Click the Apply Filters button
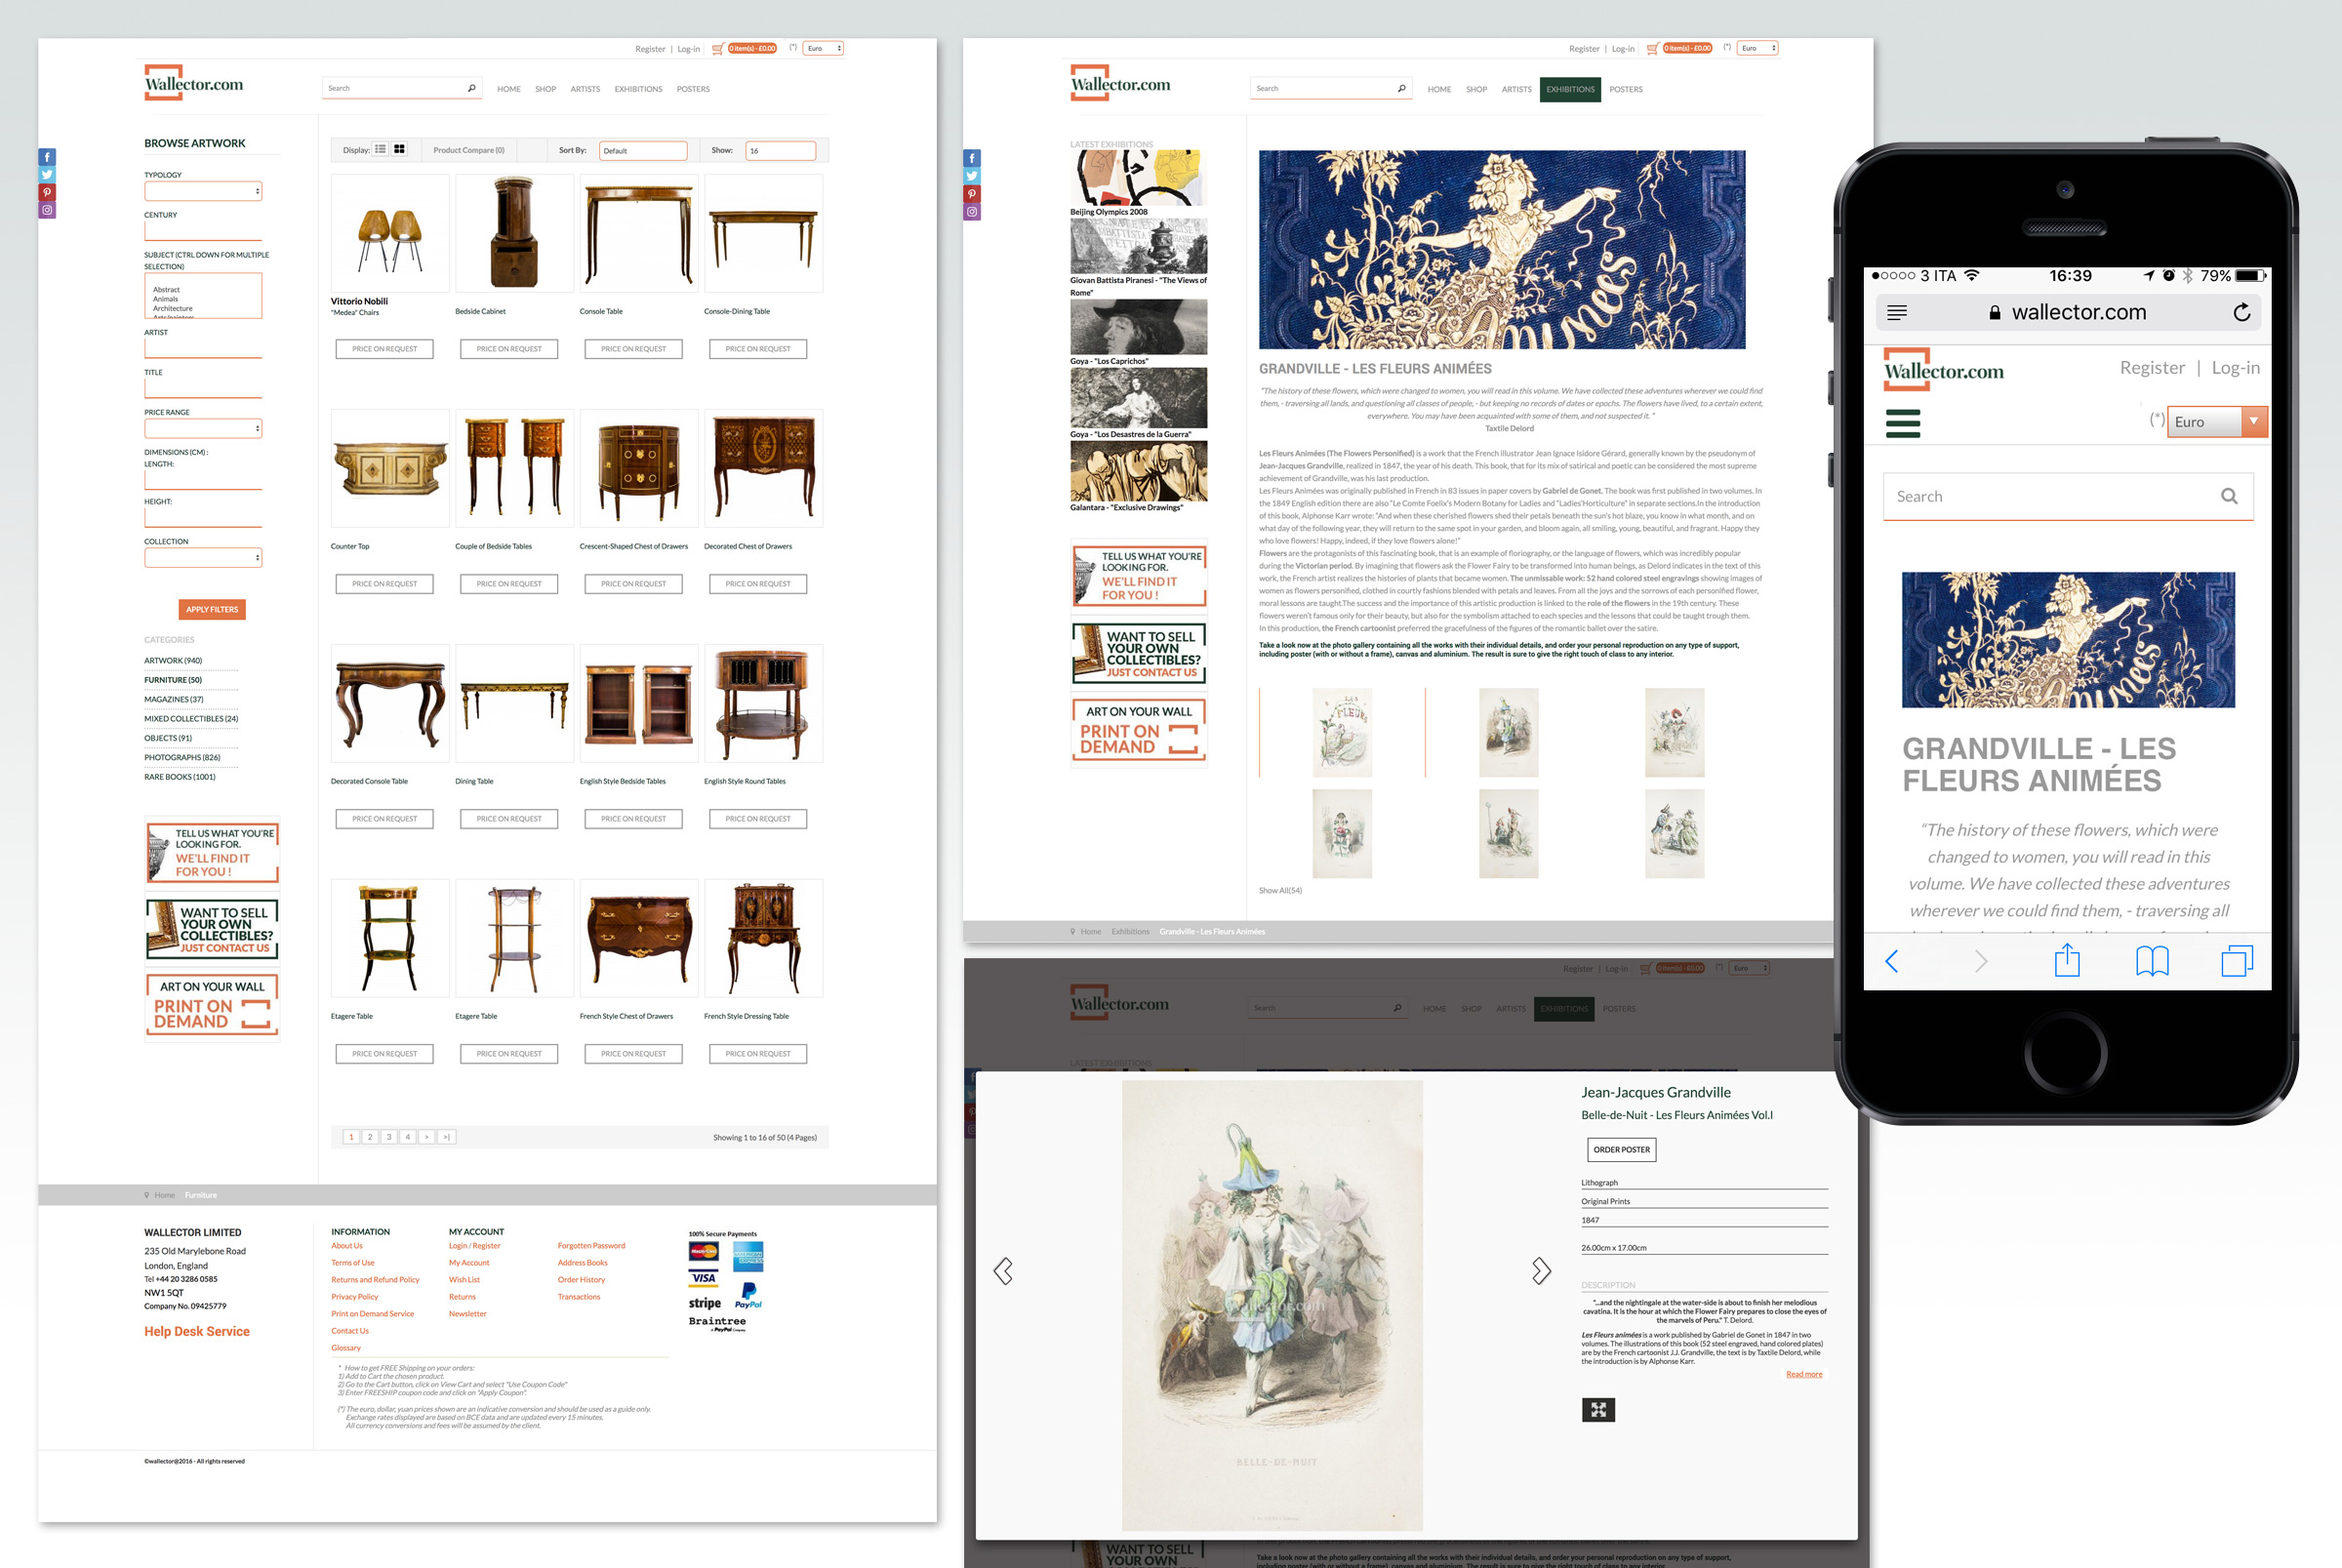Image resolution: width=2342 pixels, height=1568 pixels. 212,609
